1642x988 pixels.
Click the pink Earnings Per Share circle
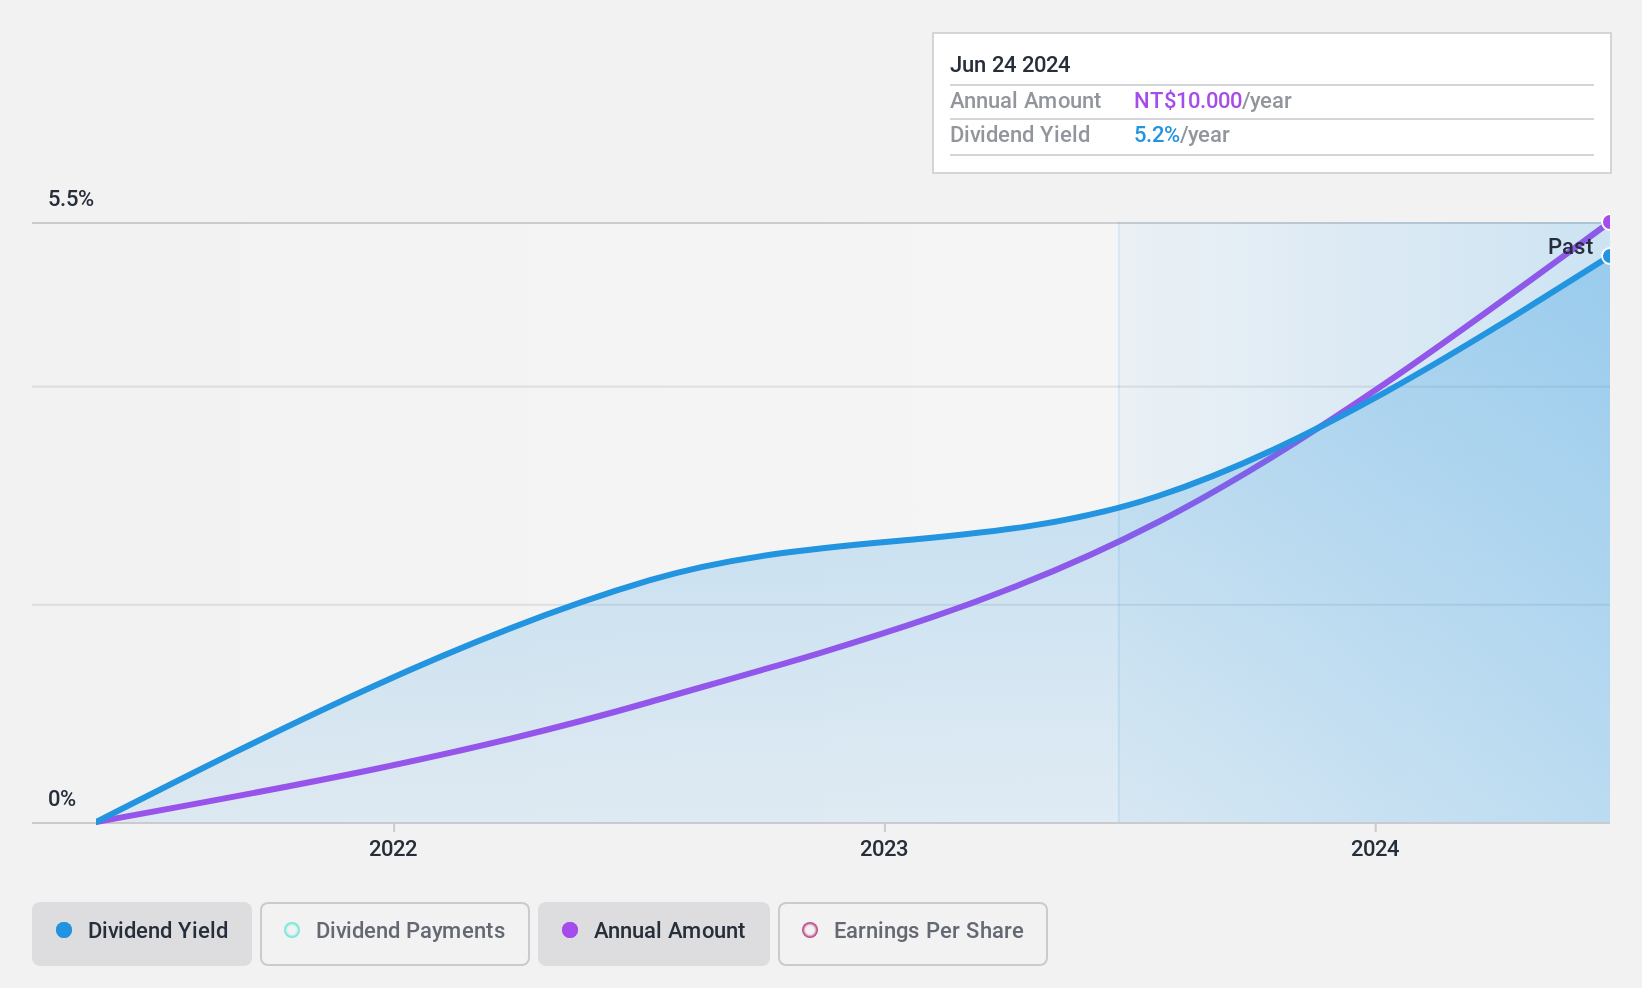[x=810, y=930]
